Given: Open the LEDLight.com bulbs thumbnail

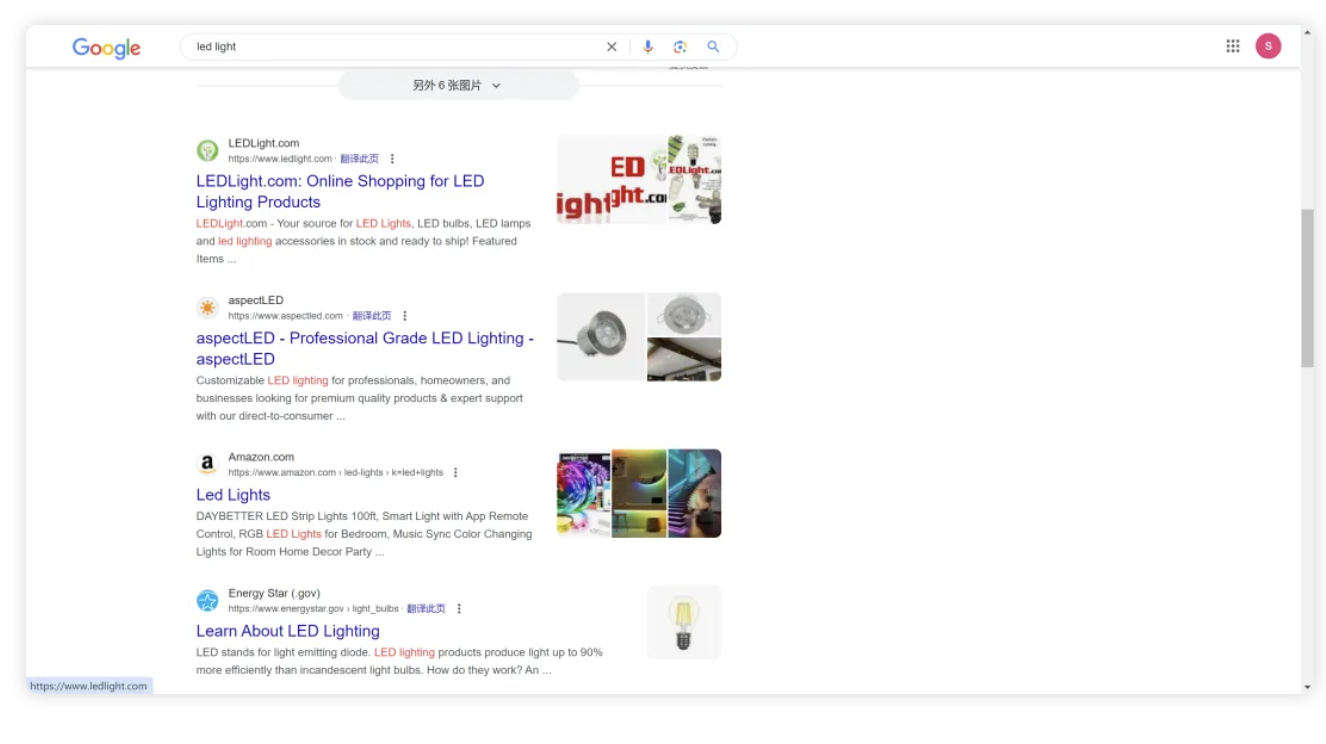Looking at the screenshot, I should (695, 180).
